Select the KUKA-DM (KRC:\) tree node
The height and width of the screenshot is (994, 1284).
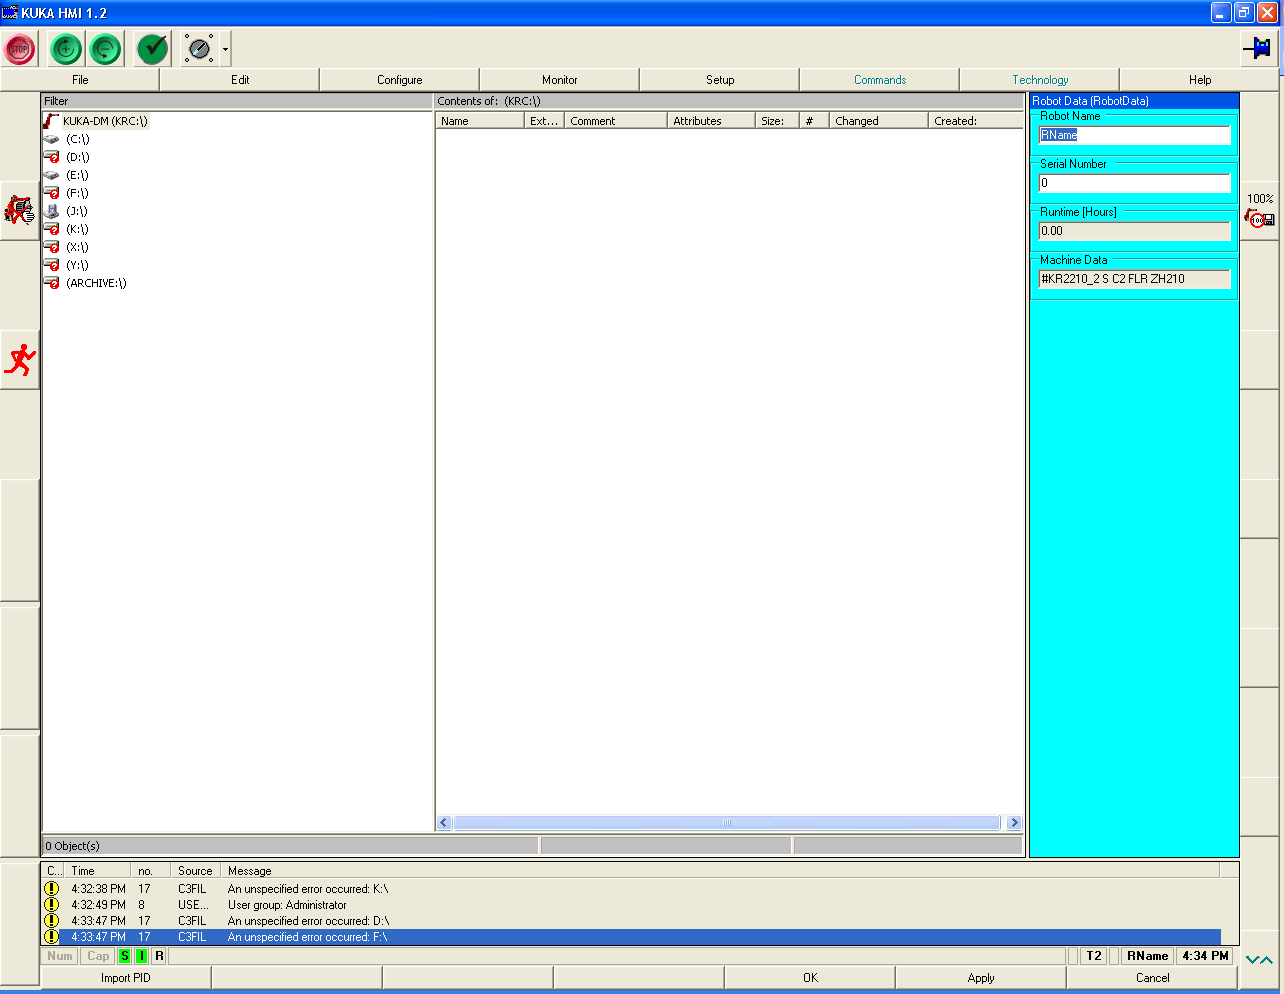tap(104, 121)
